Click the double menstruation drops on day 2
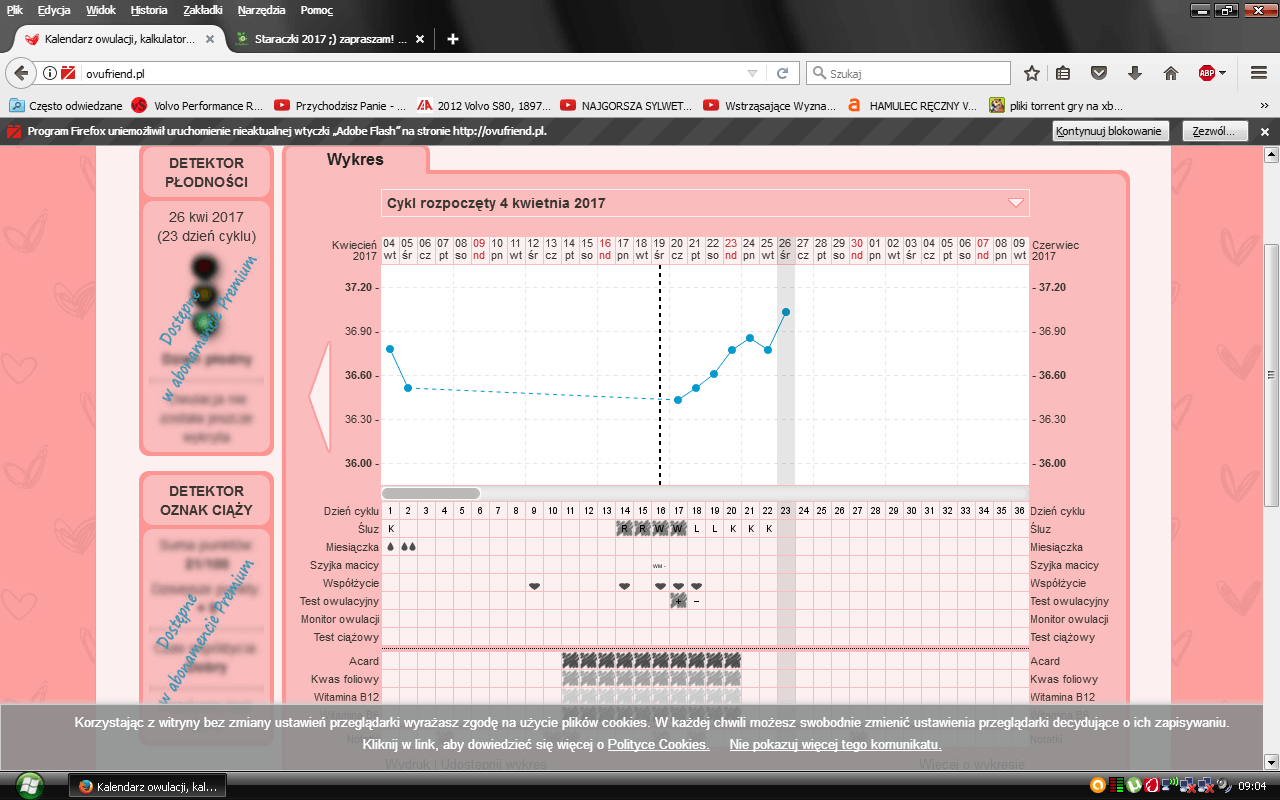 tap(408, 547)
